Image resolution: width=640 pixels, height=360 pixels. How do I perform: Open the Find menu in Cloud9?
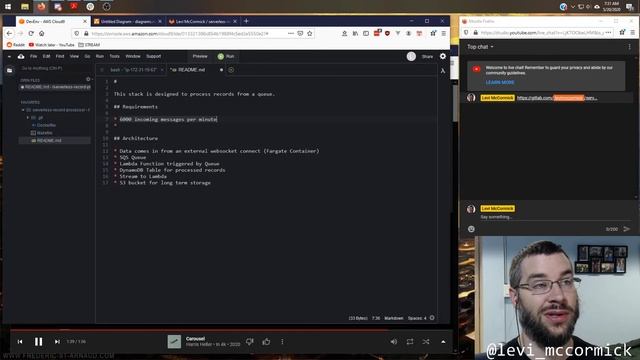60,56
